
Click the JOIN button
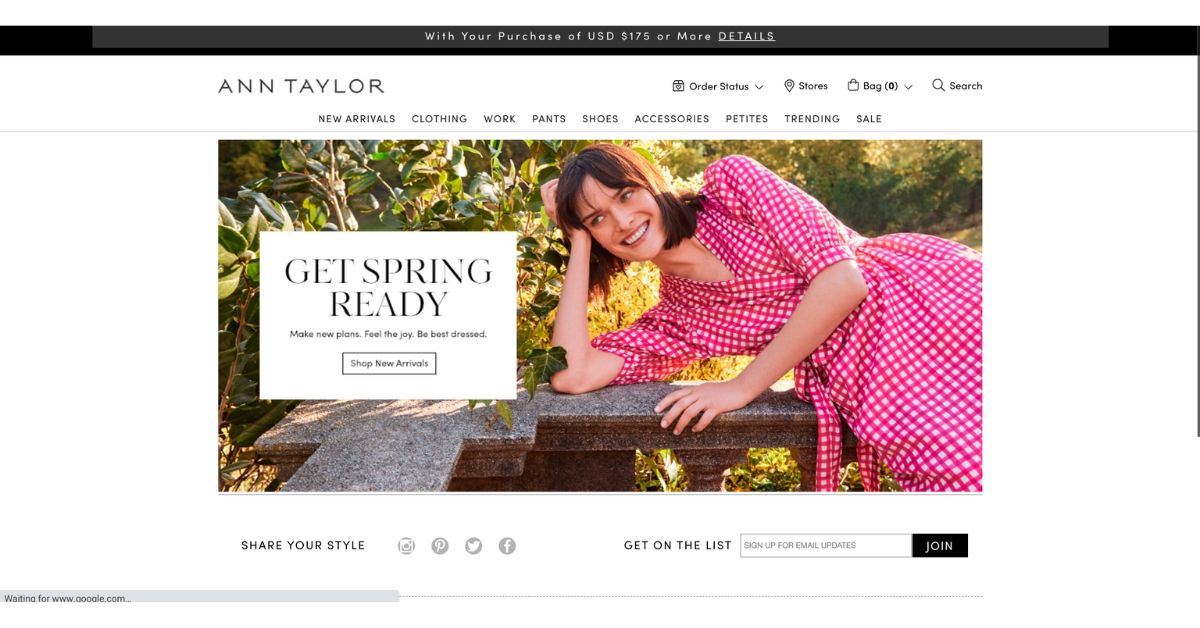click(x=940, y=546)
